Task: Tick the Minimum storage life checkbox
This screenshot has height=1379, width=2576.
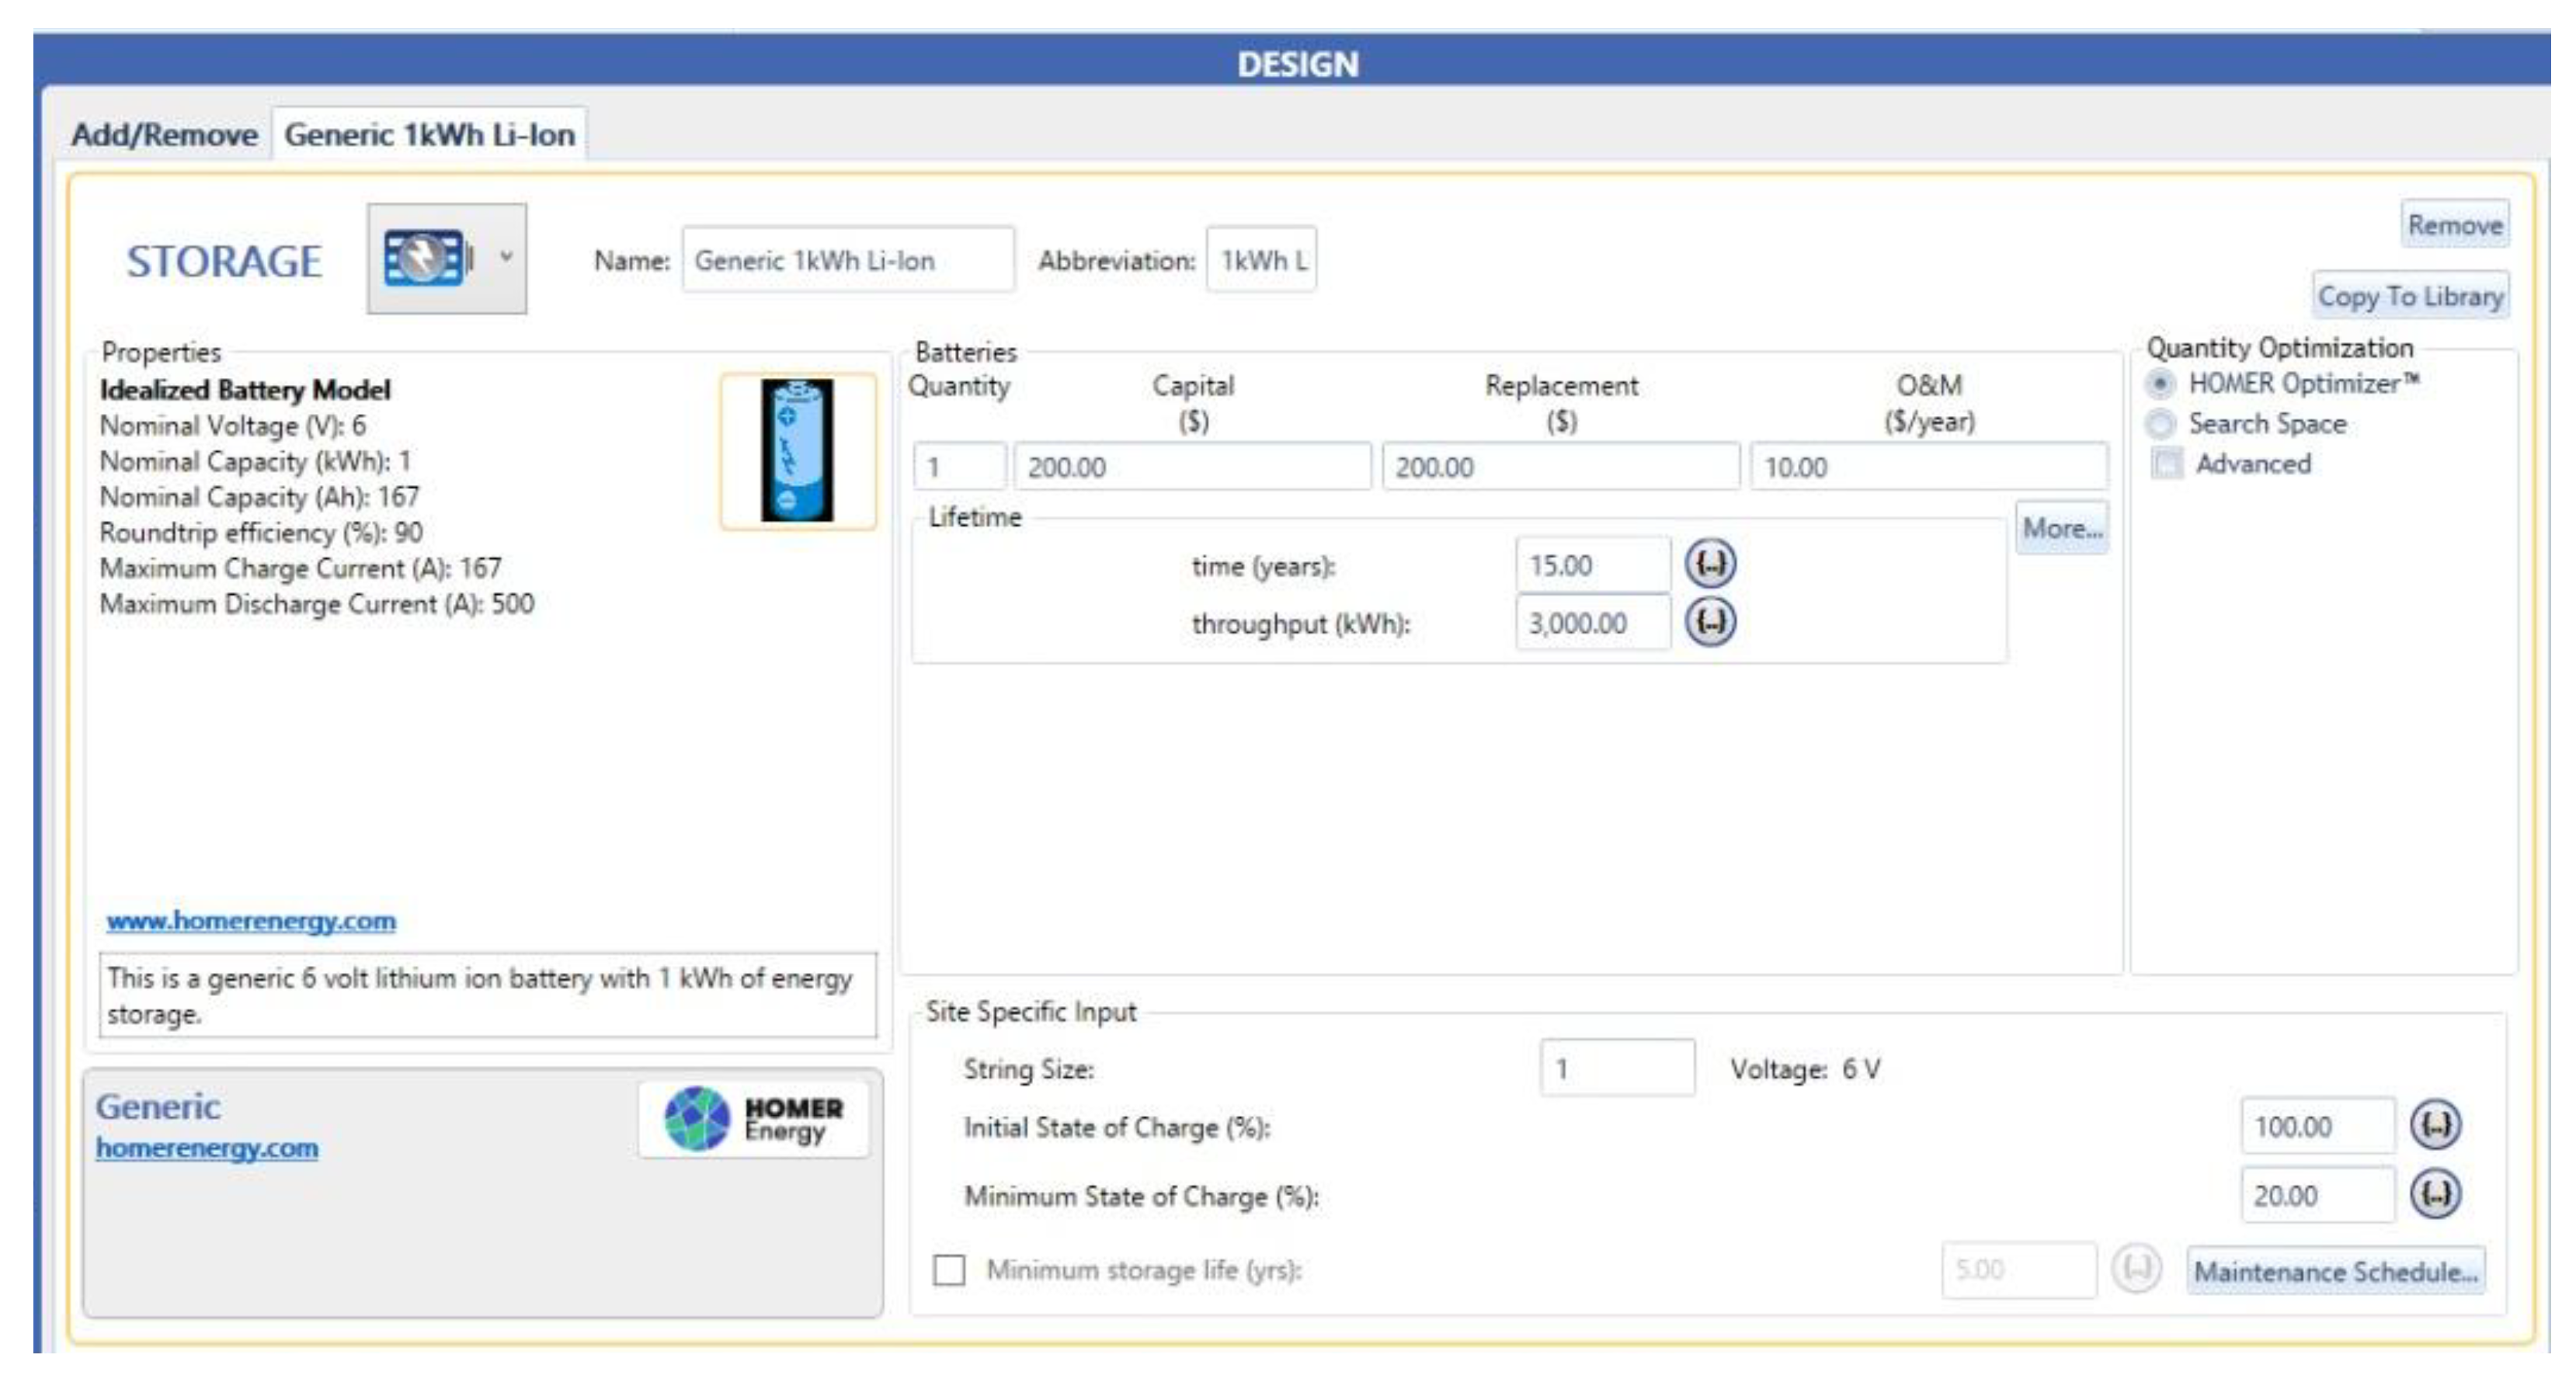Action: coord(948,1270)
